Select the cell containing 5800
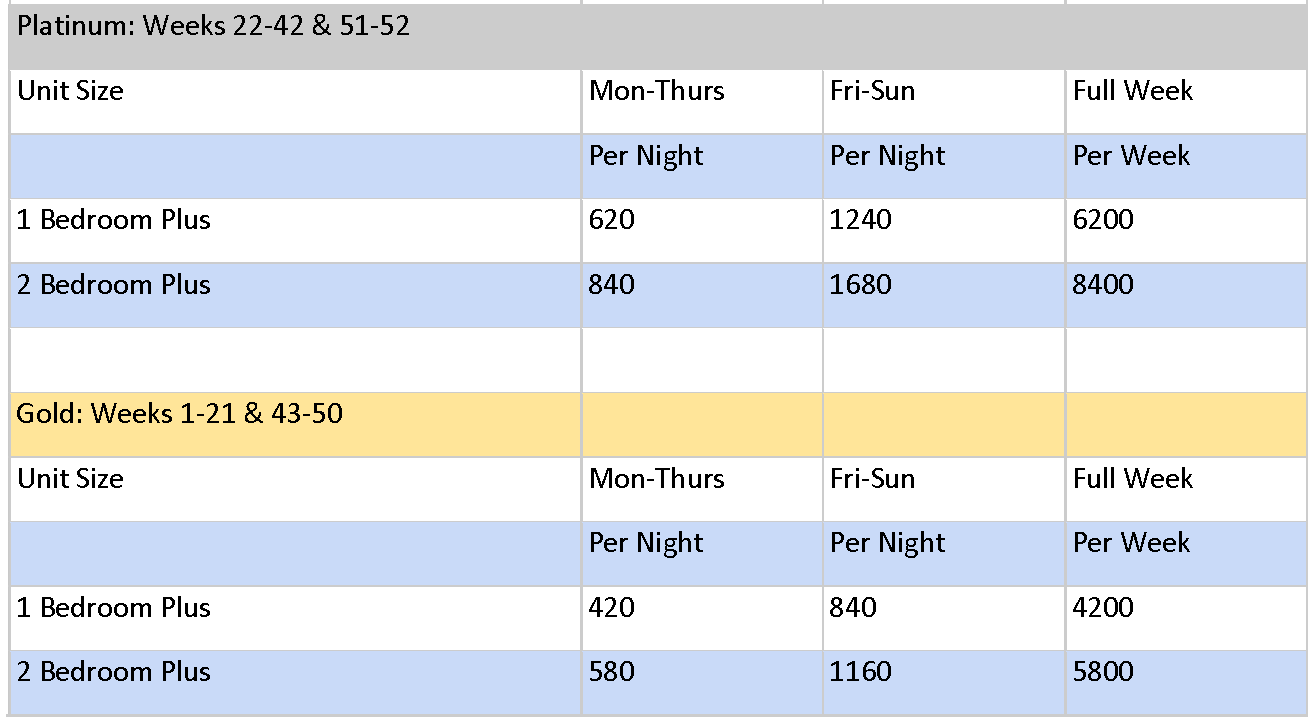 point(1186,682)
